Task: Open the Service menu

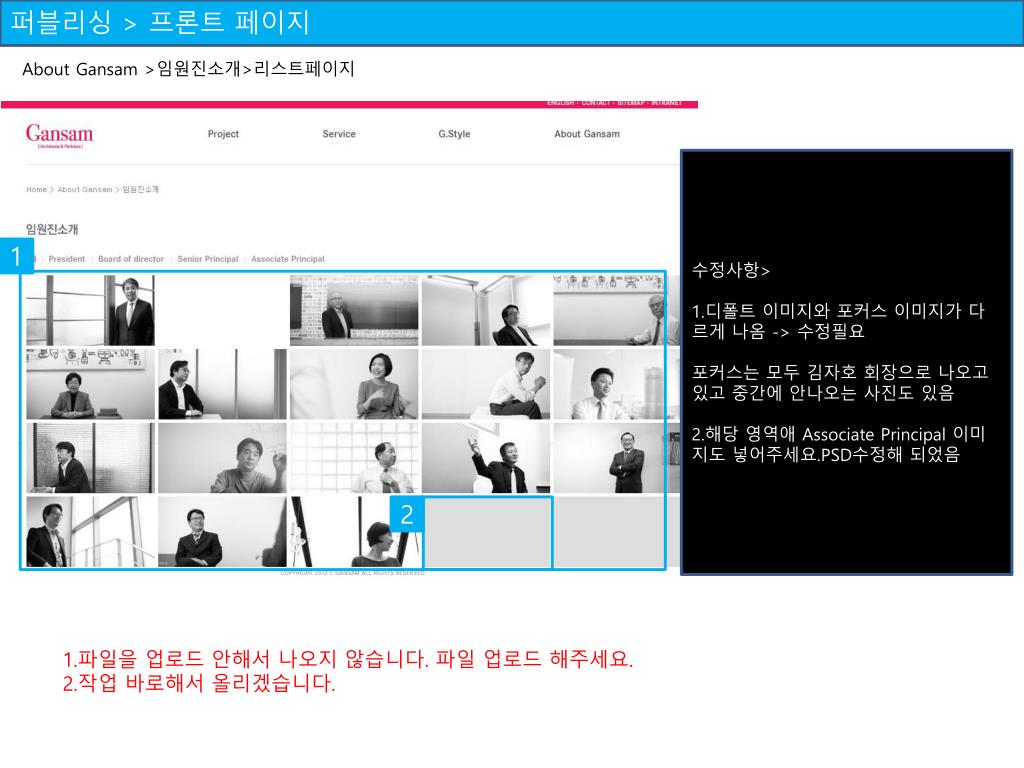Action: (x=339, y=134)
